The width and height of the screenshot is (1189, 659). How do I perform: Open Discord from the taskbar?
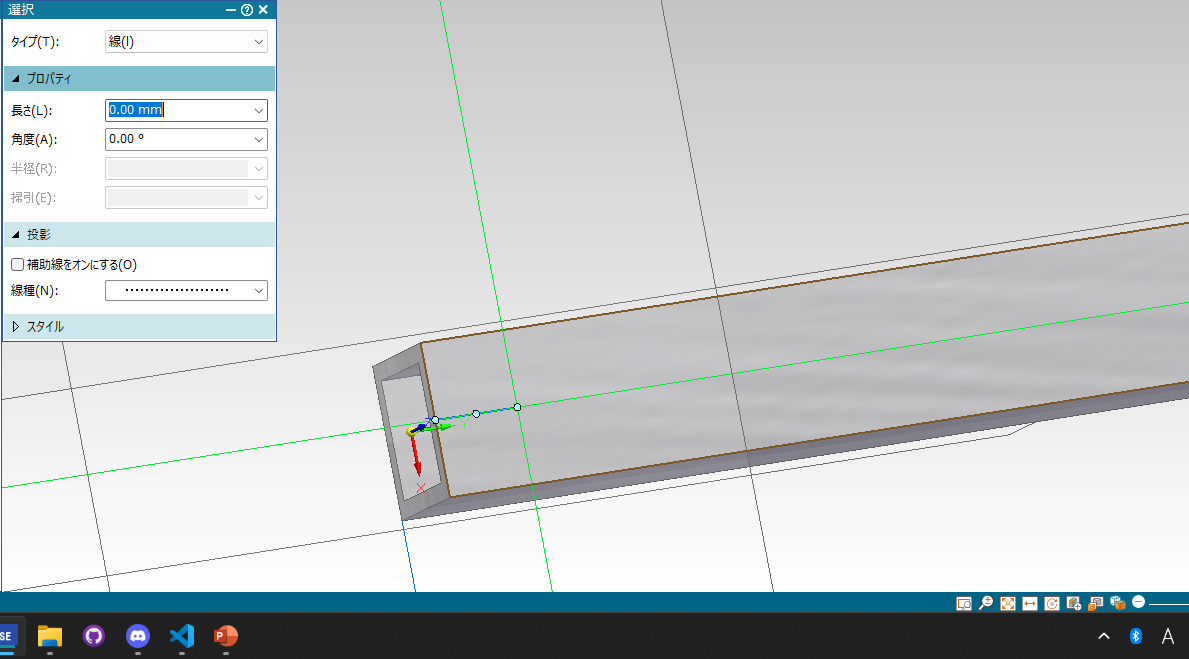coord(137,636)
